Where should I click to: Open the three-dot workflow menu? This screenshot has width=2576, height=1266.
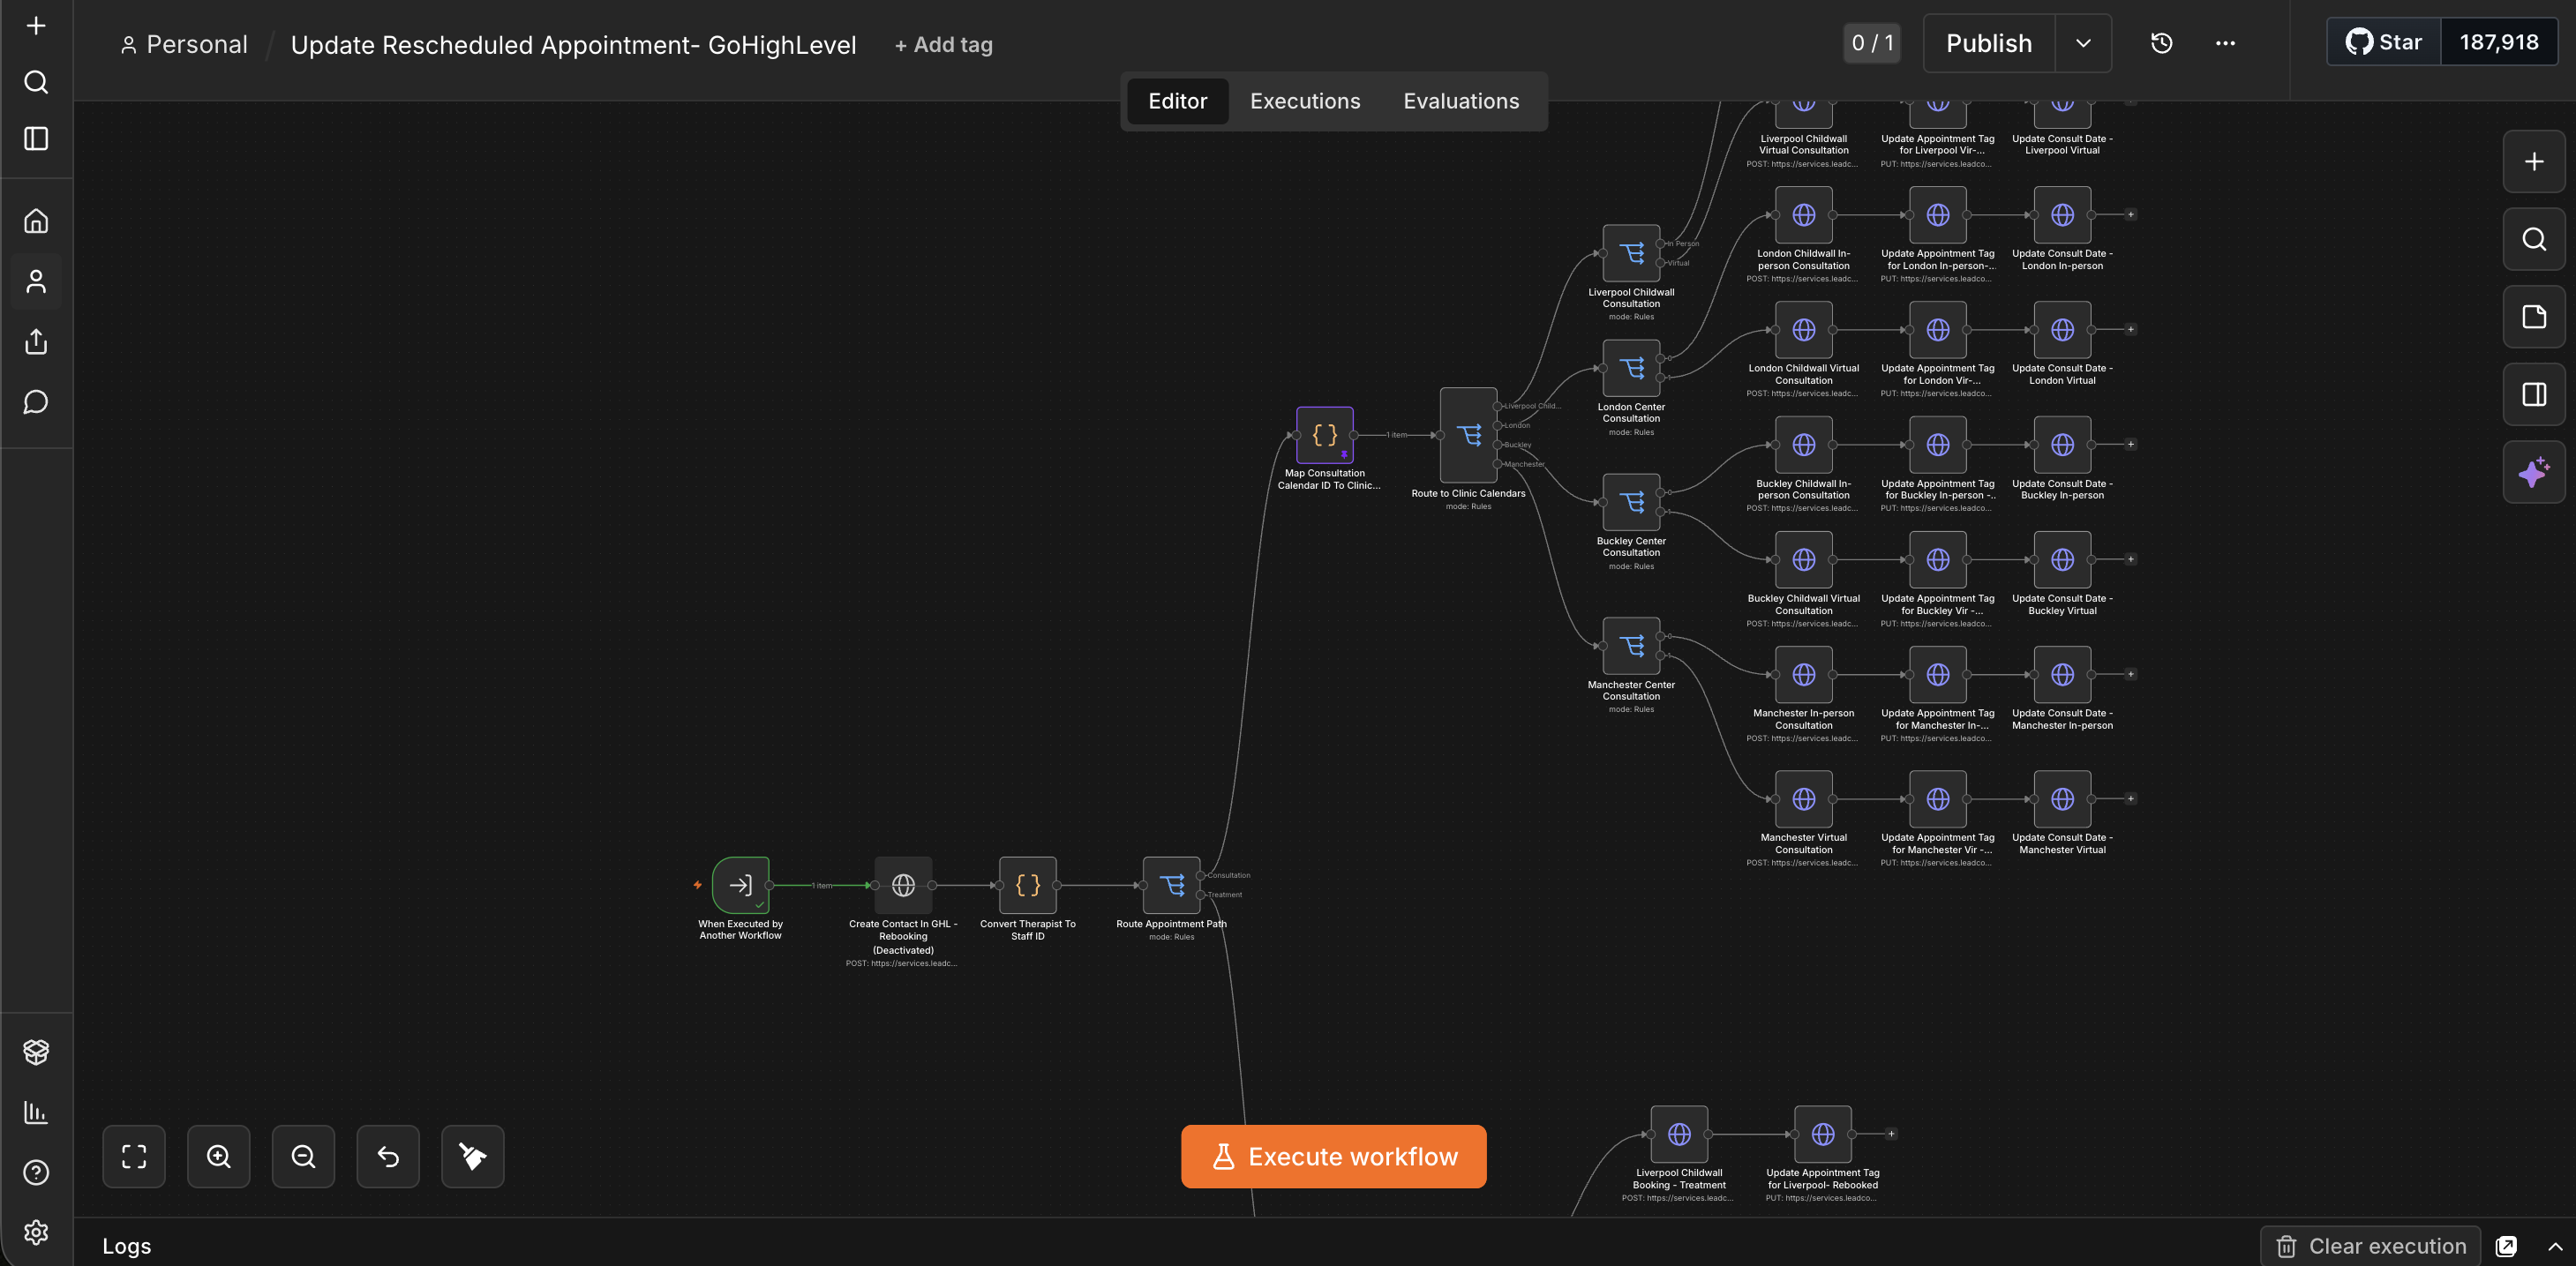(2225, 43)
